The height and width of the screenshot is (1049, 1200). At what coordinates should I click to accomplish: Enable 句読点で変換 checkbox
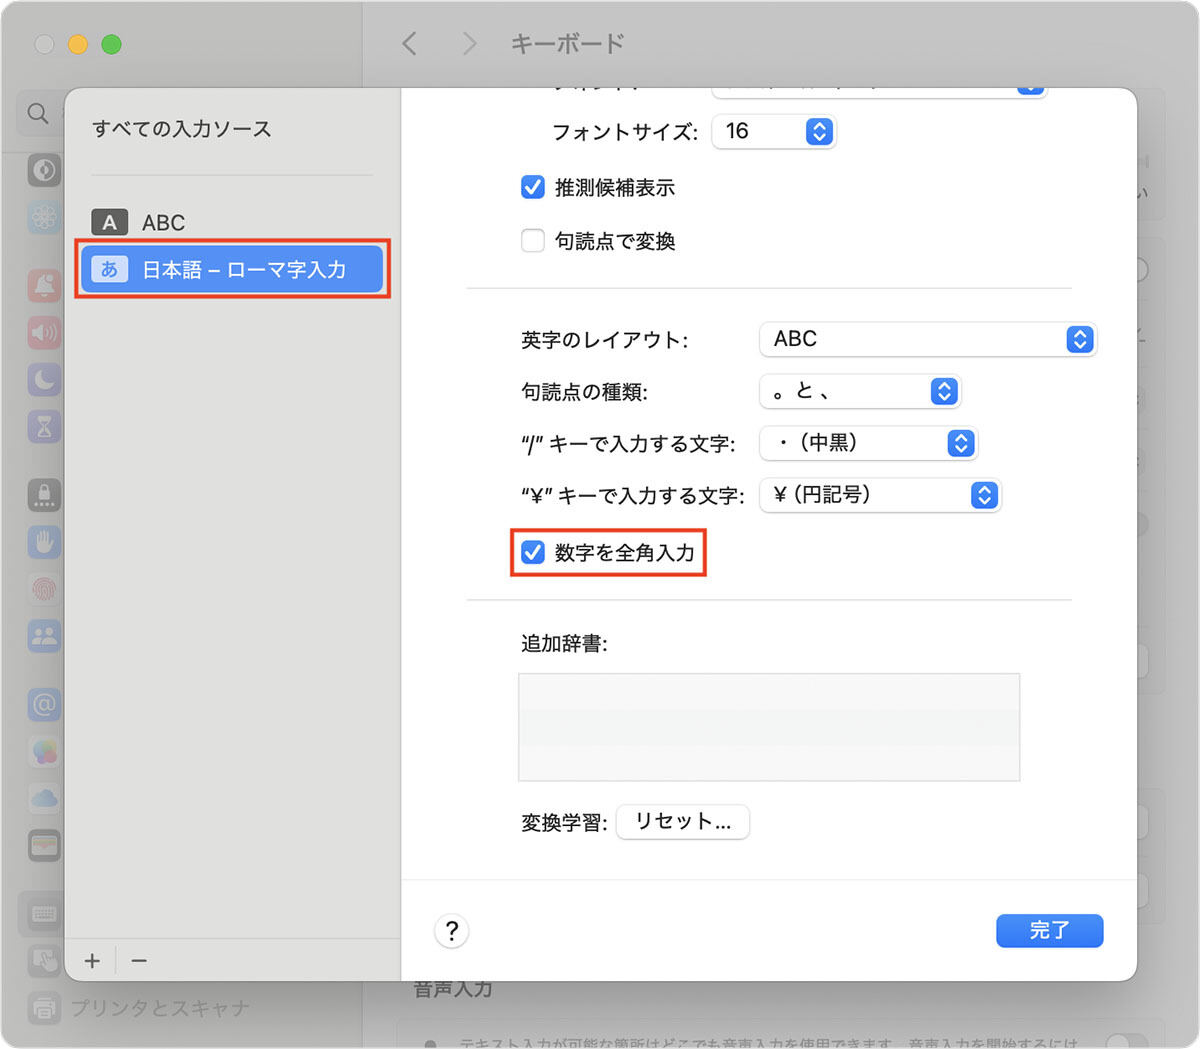click(x=533, y=240)
